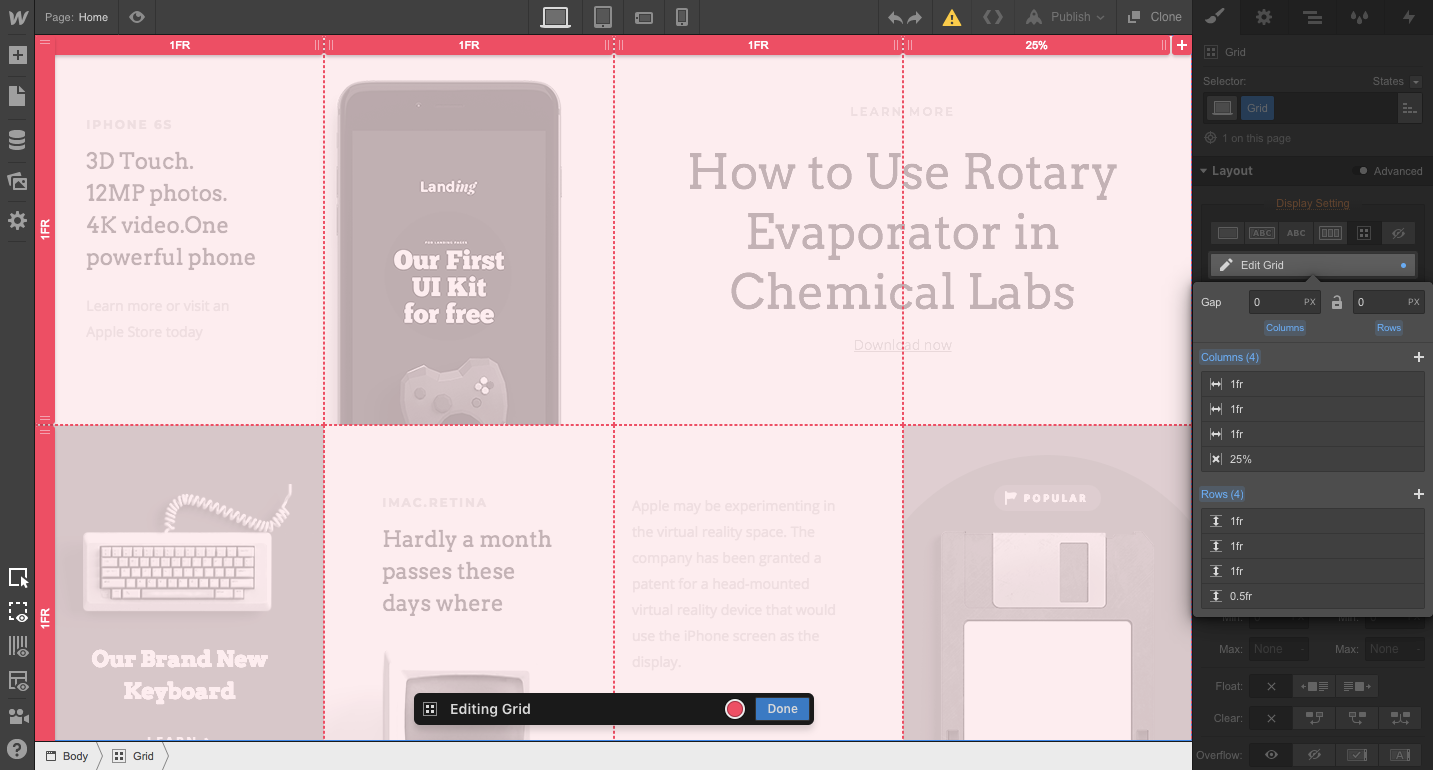This screenshot has height=770, width=1433.
Task: Open the 0.5fr row size entry
Action: pyautogui.click(x=1313, y=596)
